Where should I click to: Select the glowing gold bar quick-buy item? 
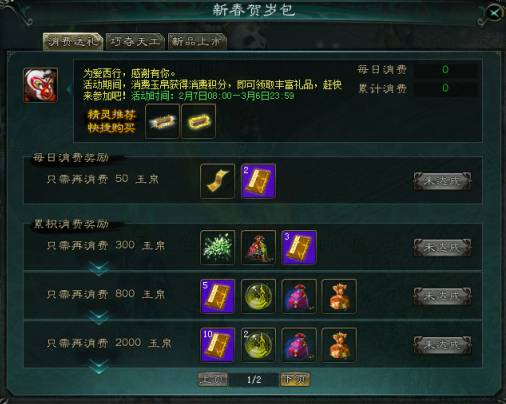click(x=199, y=121)
